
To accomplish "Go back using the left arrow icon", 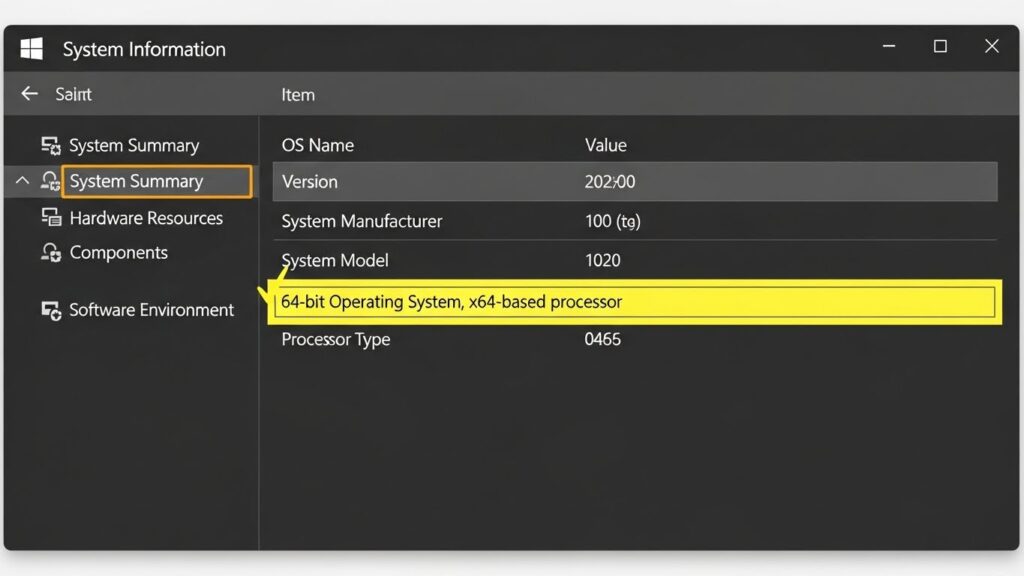I will 29,94.
